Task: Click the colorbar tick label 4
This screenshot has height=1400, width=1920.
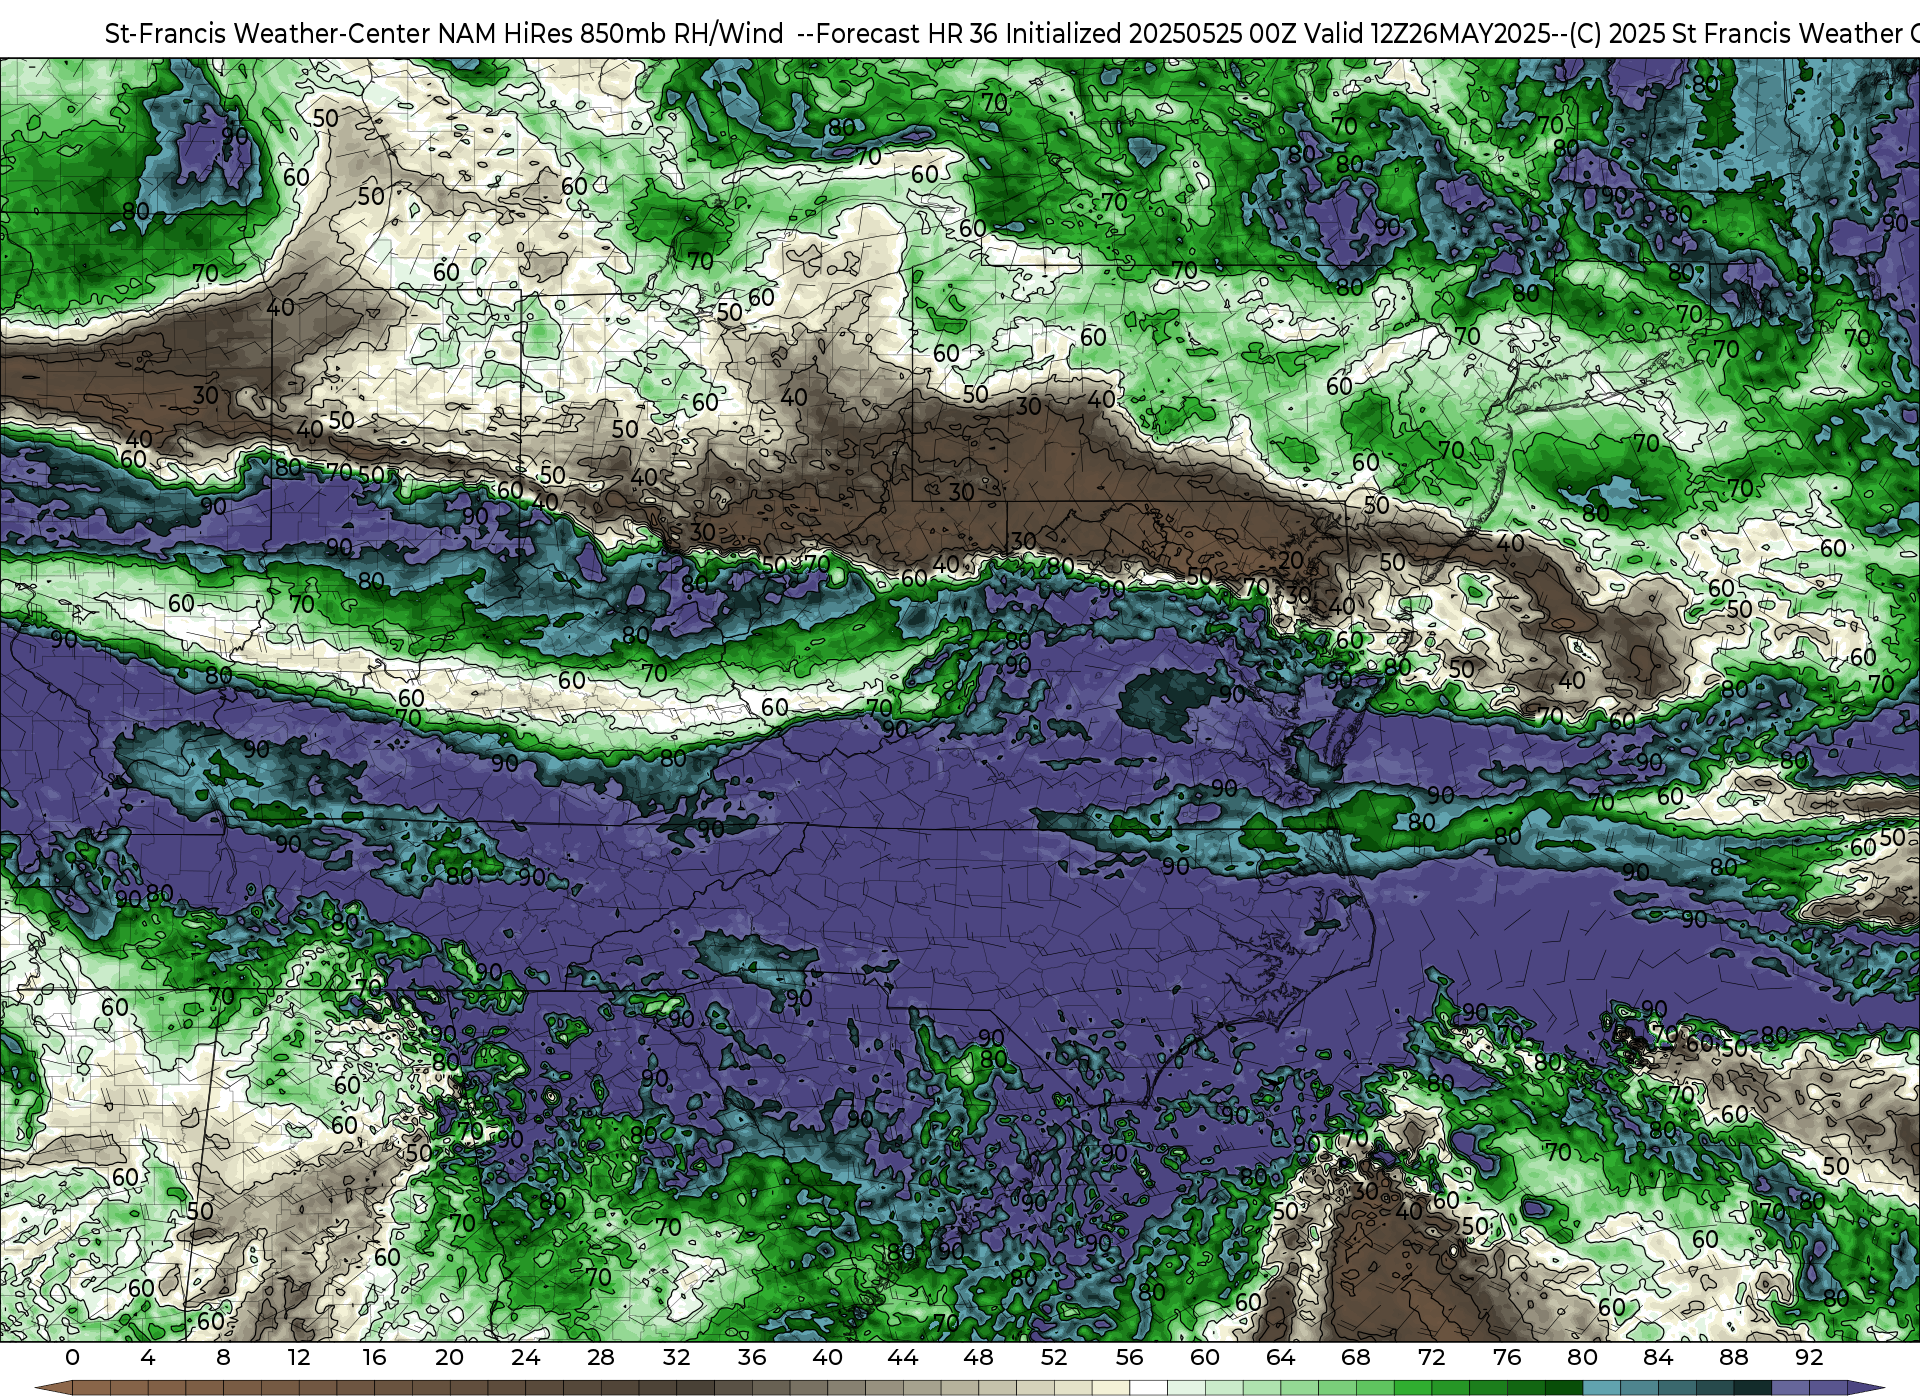Action: [148, 1357]
